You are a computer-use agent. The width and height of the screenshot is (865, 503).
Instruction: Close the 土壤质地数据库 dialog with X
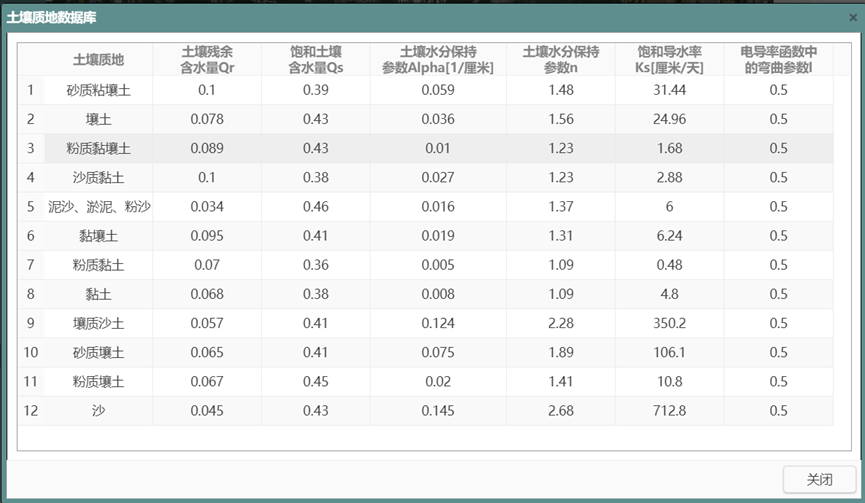pos(852,18)
